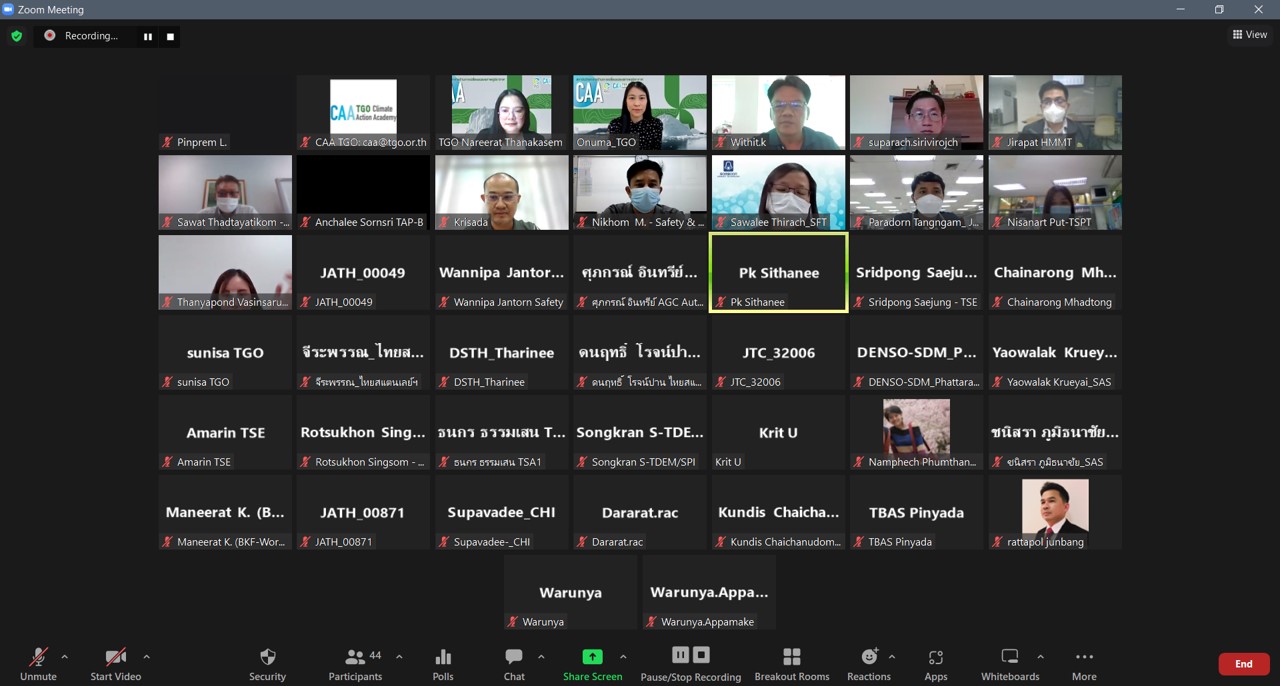Expand audio options arrow beside Unmute
Screen dimensions: 1280x686
click(65, 657)
